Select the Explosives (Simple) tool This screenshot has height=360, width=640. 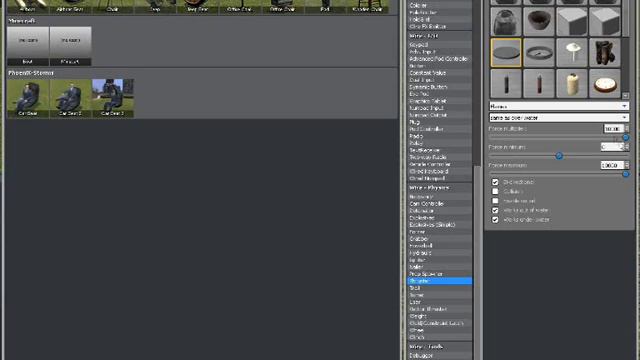(440, 224)
